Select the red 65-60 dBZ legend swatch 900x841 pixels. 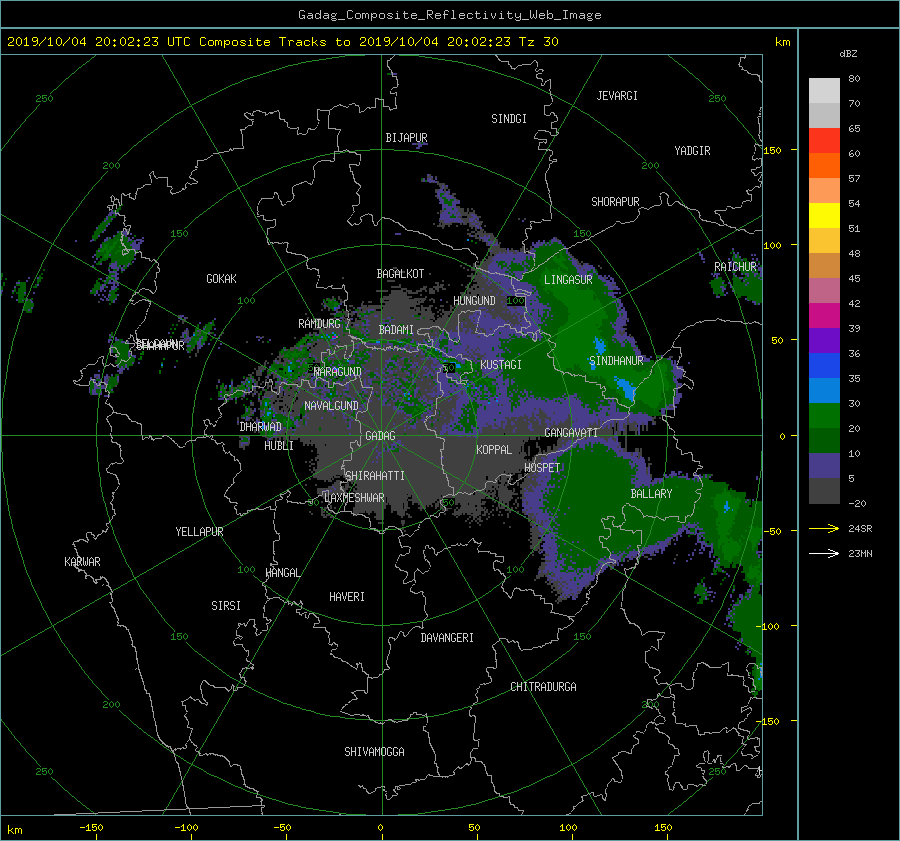824,141
